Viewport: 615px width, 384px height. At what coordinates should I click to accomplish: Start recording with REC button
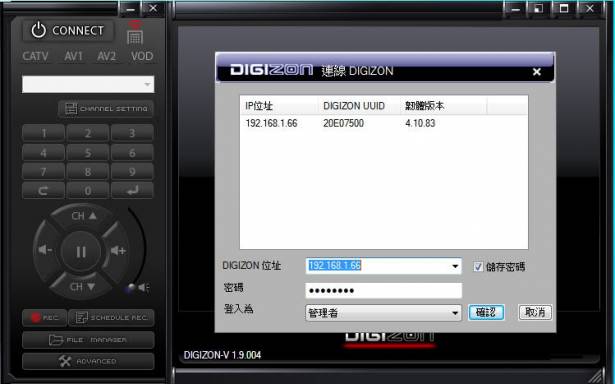click(44, 317)
